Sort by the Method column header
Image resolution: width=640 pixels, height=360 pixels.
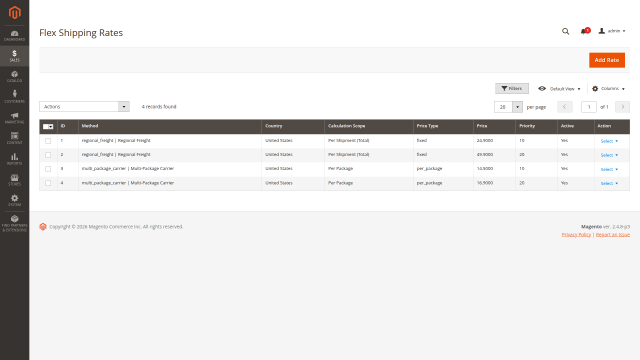(170, 126)
